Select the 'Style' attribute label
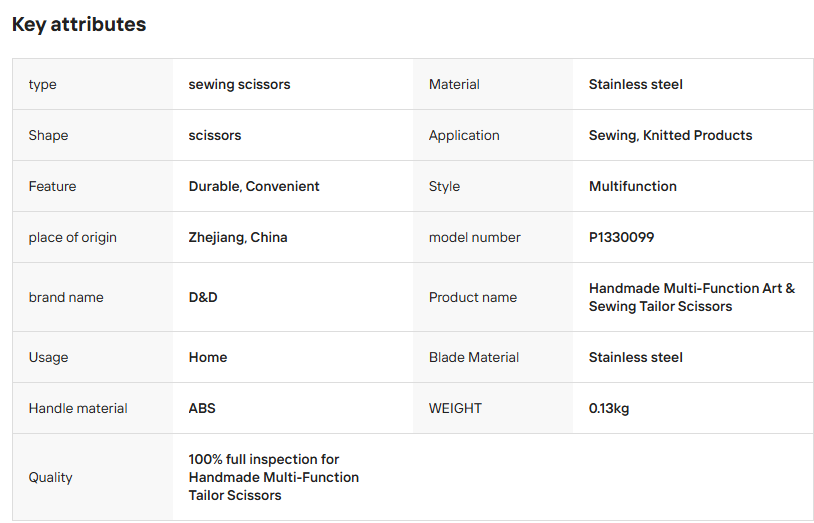814x523 pixels. pyautogui.click(x=444, y=186)
